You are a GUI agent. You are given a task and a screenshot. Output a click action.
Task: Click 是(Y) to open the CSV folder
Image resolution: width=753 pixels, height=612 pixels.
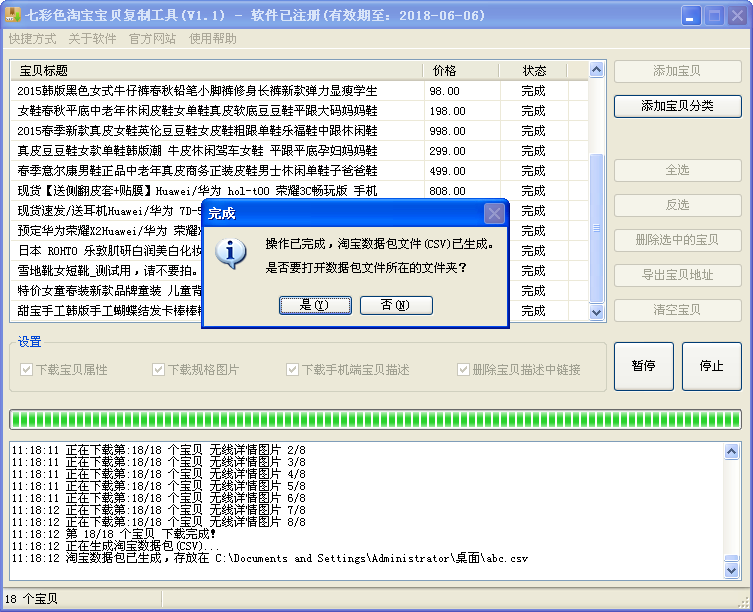[x=315, y=306]
